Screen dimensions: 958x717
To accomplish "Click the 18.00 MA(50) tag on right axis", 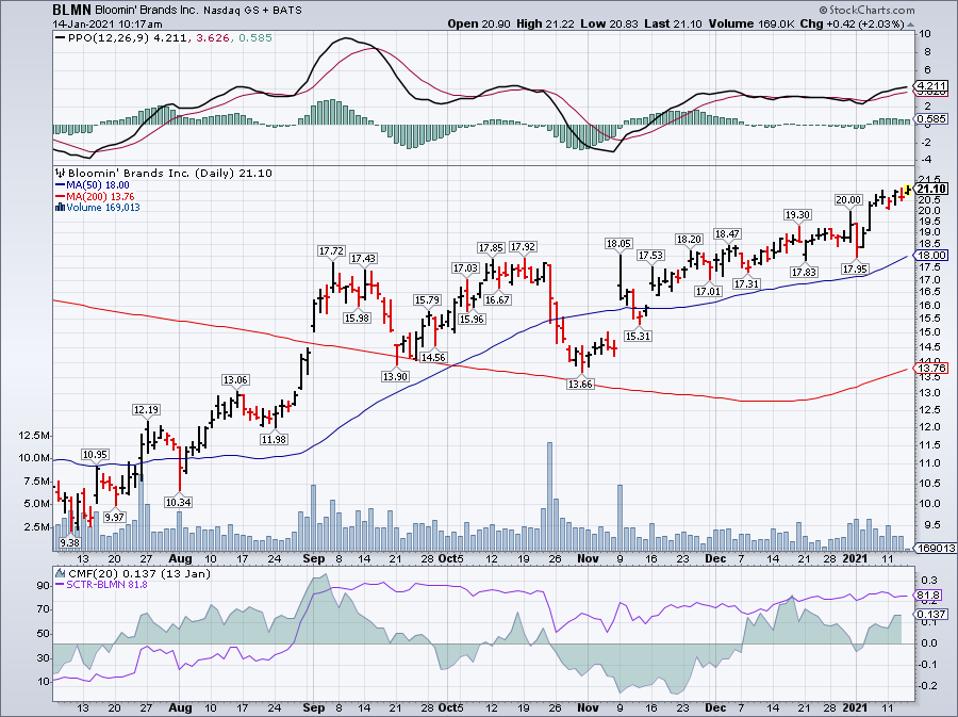I will pos(932,256).
